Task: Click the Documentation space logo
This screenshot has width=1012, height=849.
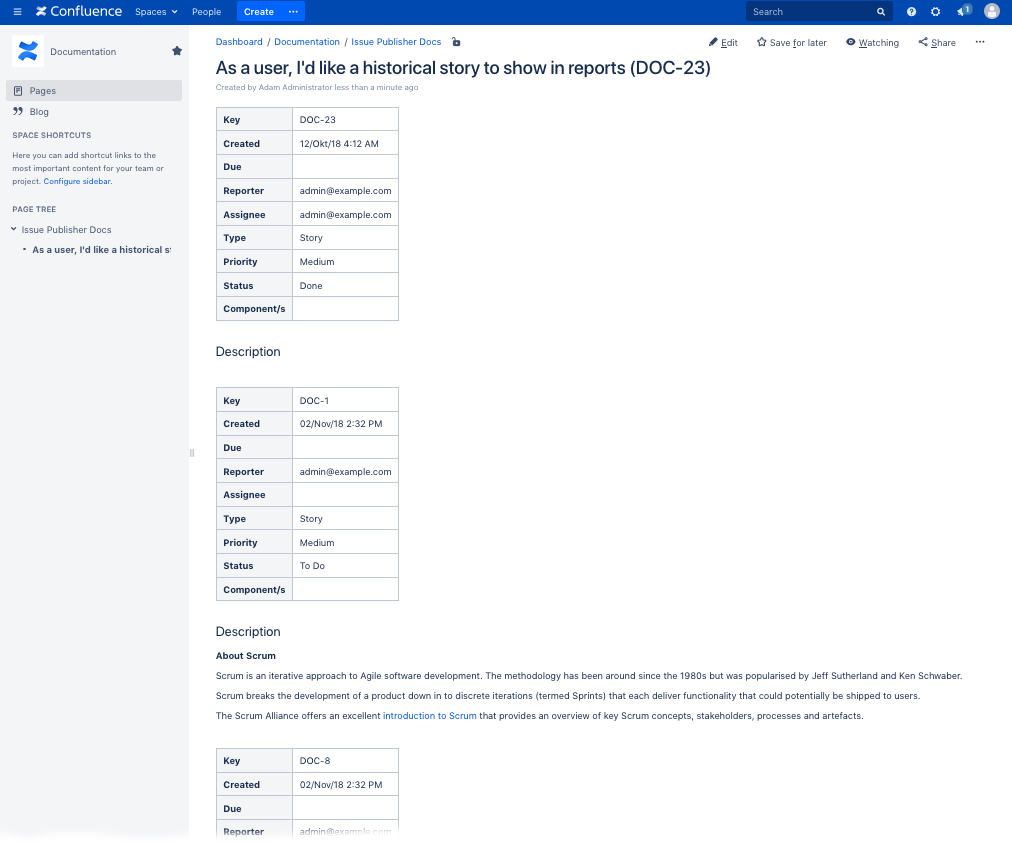Action: 28,51
